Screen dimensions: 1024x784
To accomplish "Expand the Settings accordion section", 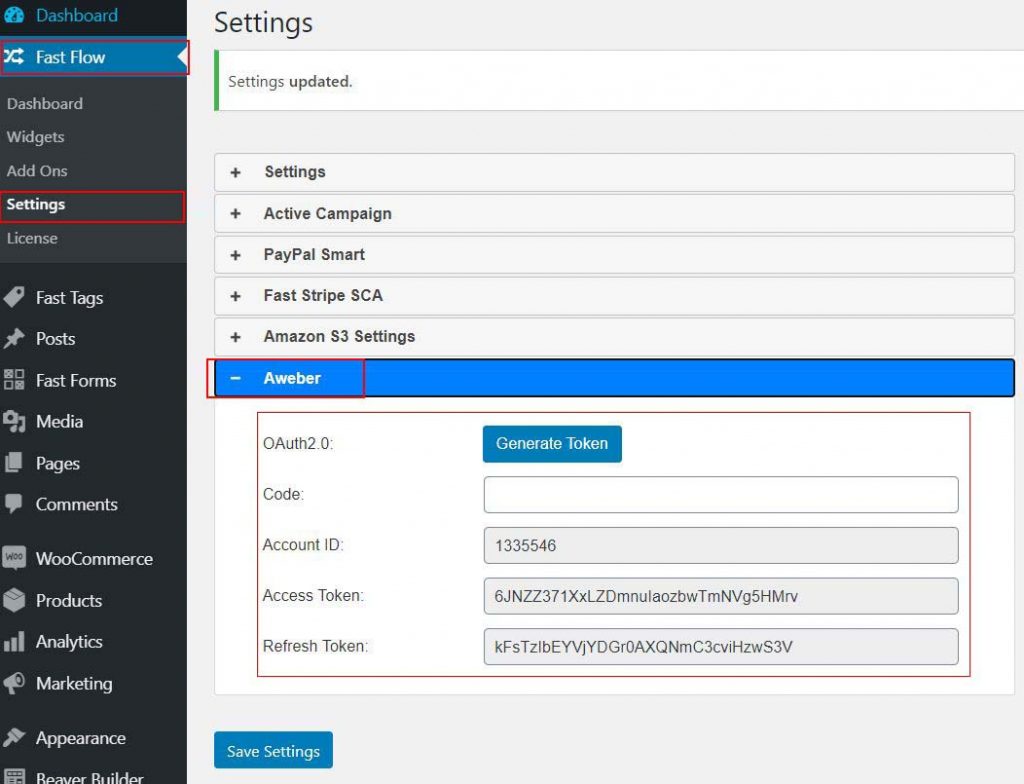I will coord(614,172).
